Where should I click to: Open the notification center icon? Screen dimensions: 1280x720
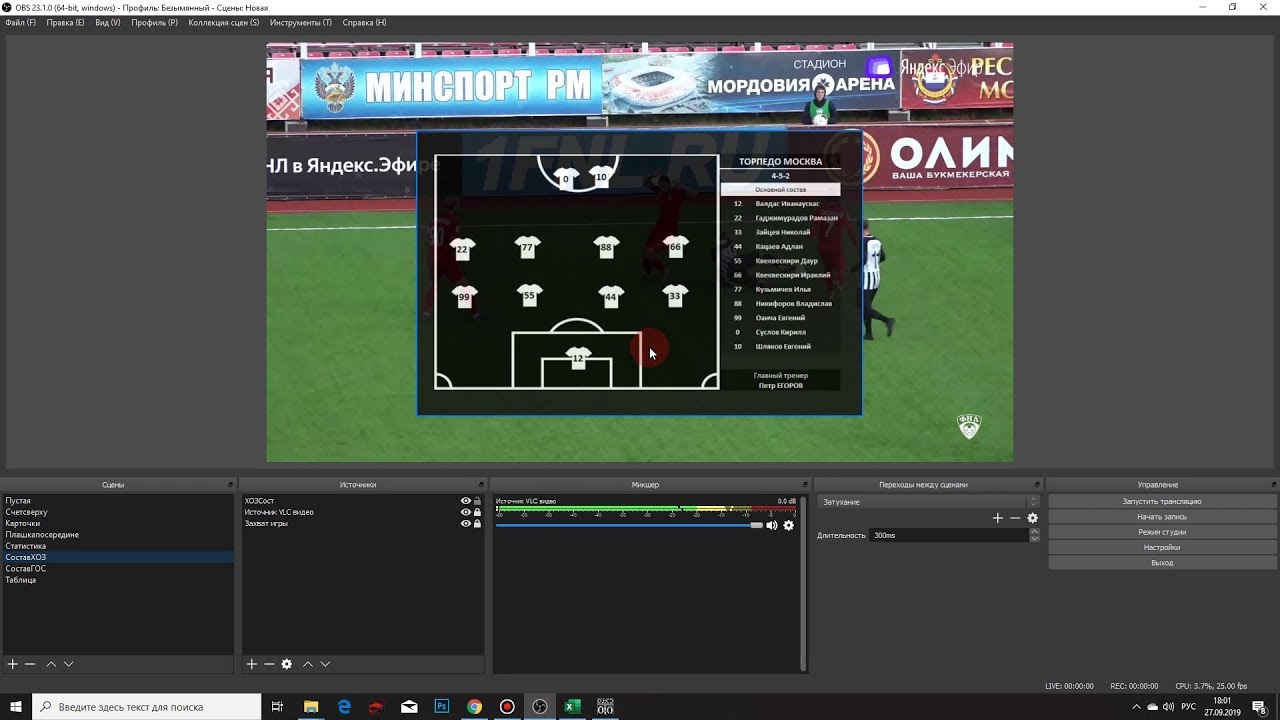(1259, 706)
